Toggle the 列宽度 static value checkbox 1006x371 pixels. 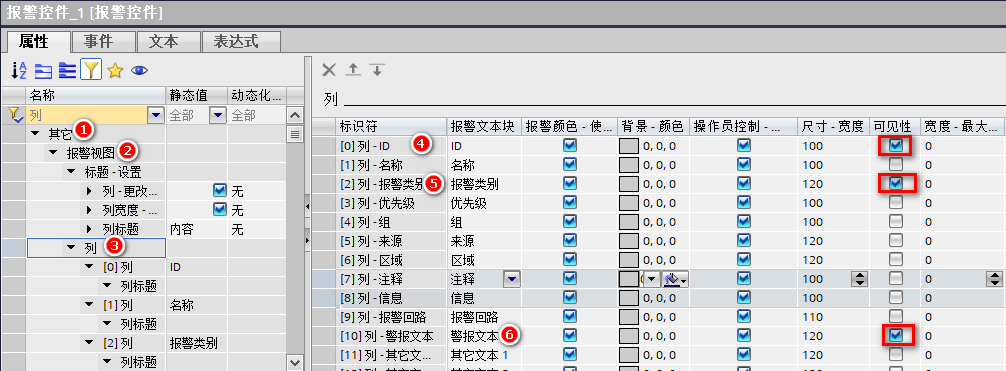[x=220, y=210]
